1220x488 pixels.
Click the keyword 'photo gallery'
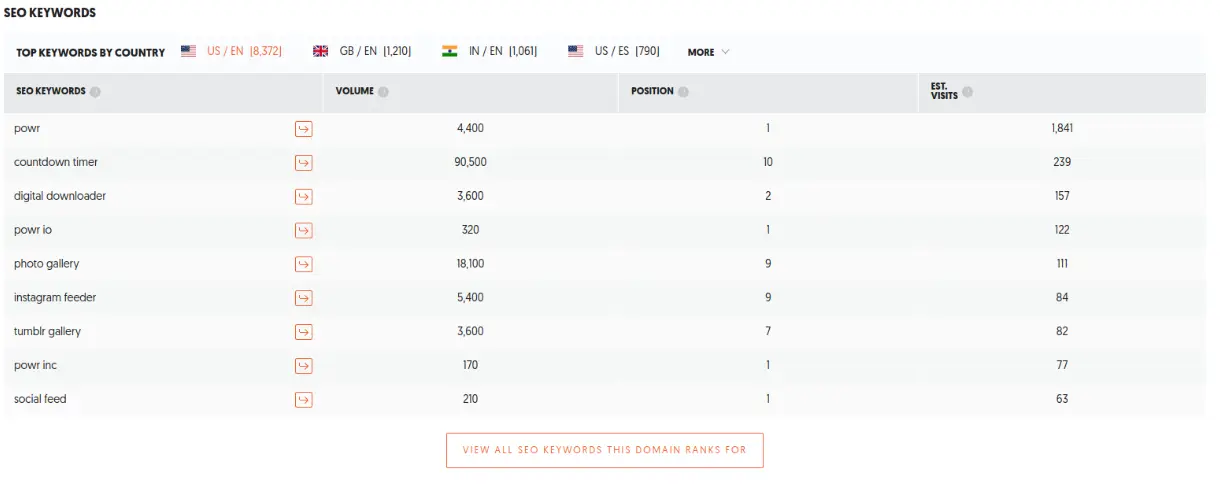point(47,264)
